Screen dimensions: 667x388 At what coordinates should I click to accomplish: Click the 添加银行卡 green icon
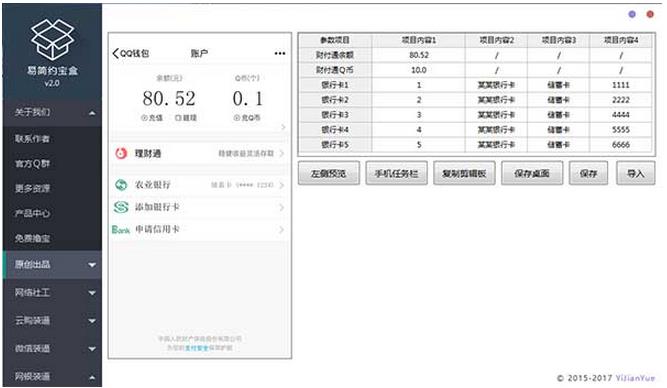pyautogui.click(x=121, y=207)
